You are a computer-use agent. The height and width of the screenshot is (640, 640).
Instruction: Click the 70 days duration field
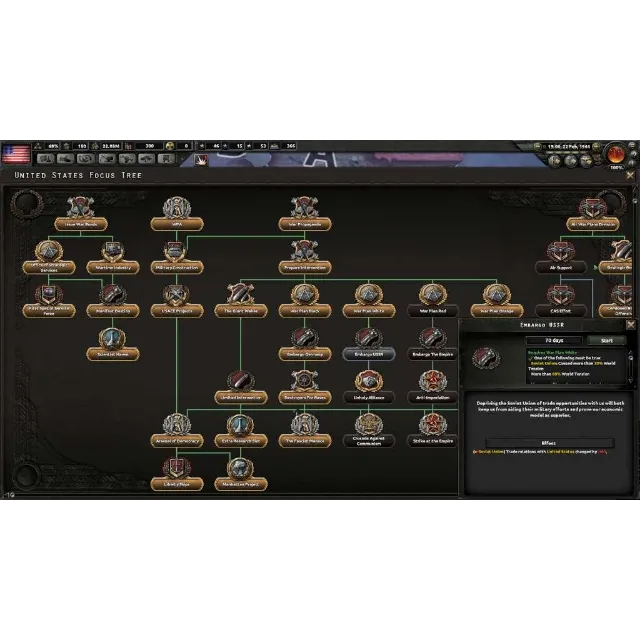coord(554,340)
